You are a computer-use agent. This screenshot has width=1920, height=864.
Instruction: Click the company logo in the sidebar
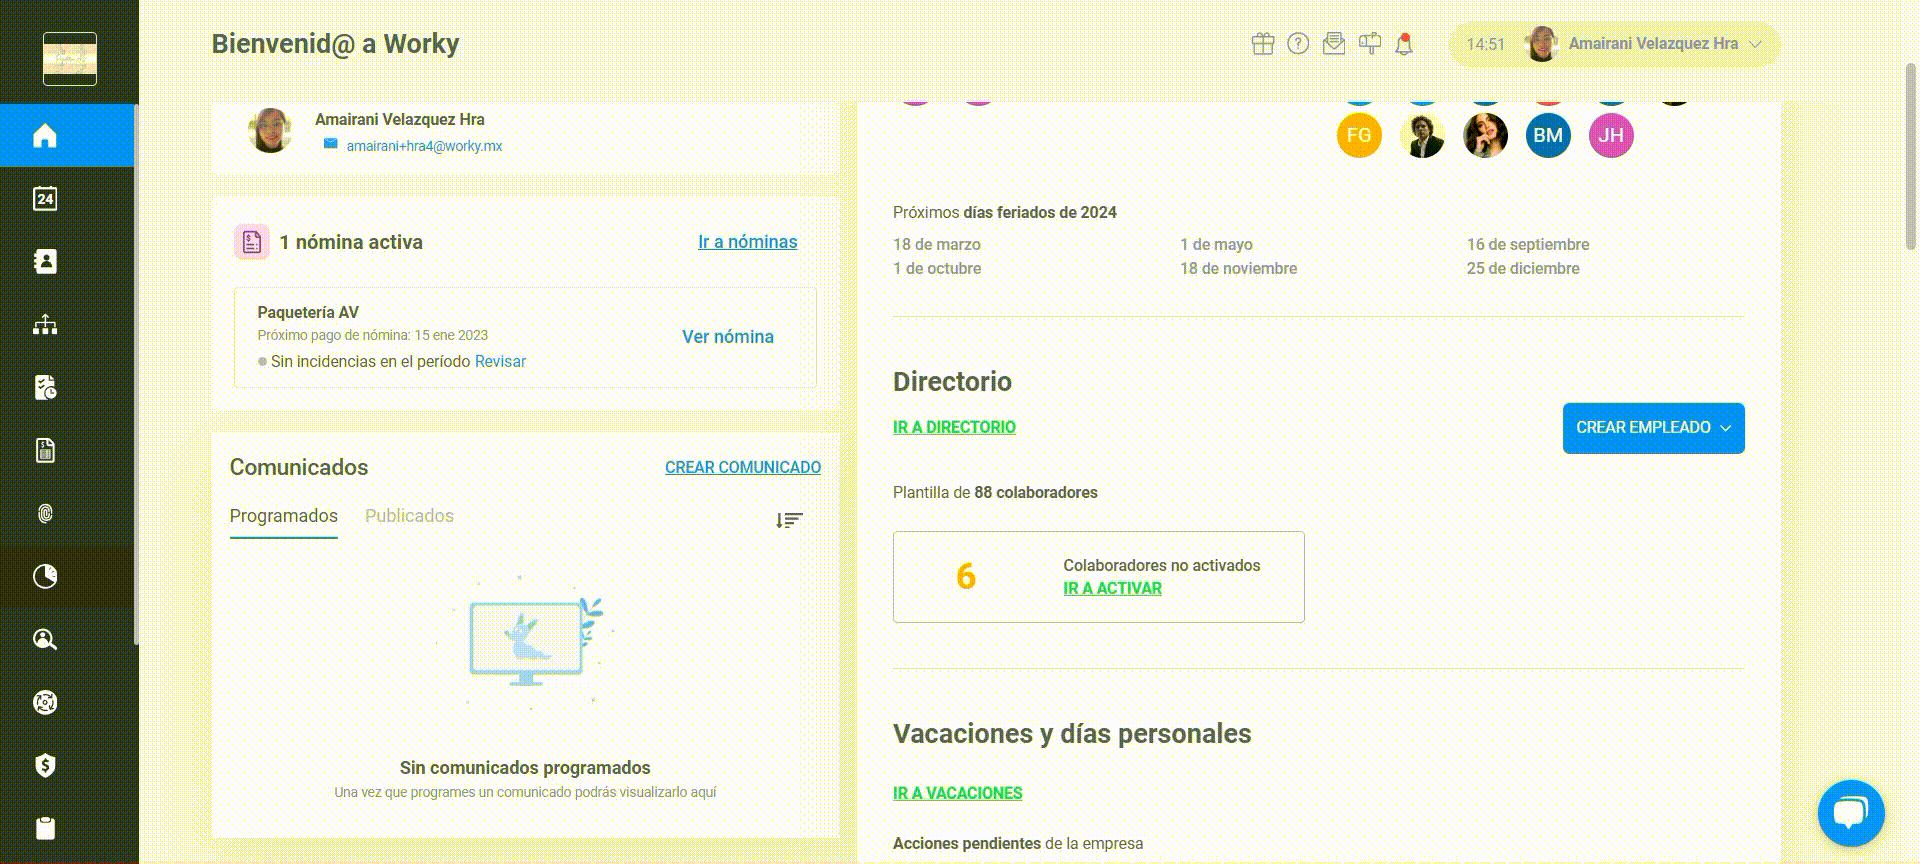click(70, 59)
